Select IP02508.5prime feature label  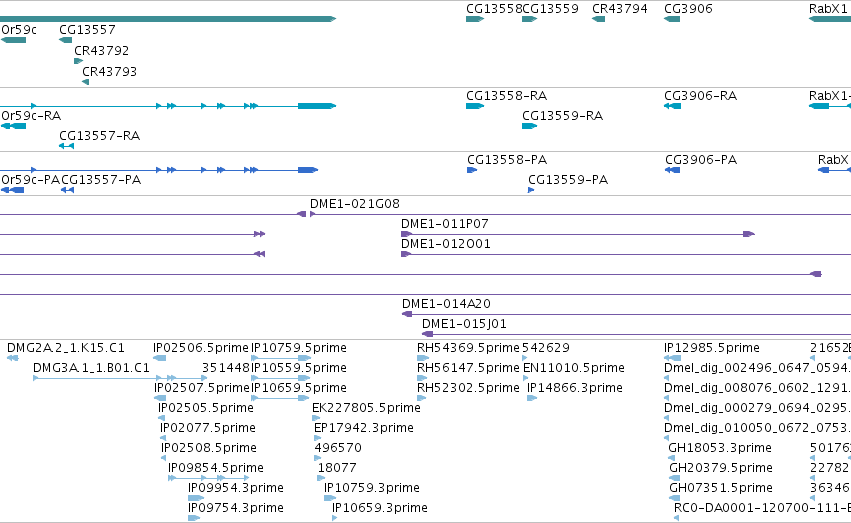coord(209,448)
